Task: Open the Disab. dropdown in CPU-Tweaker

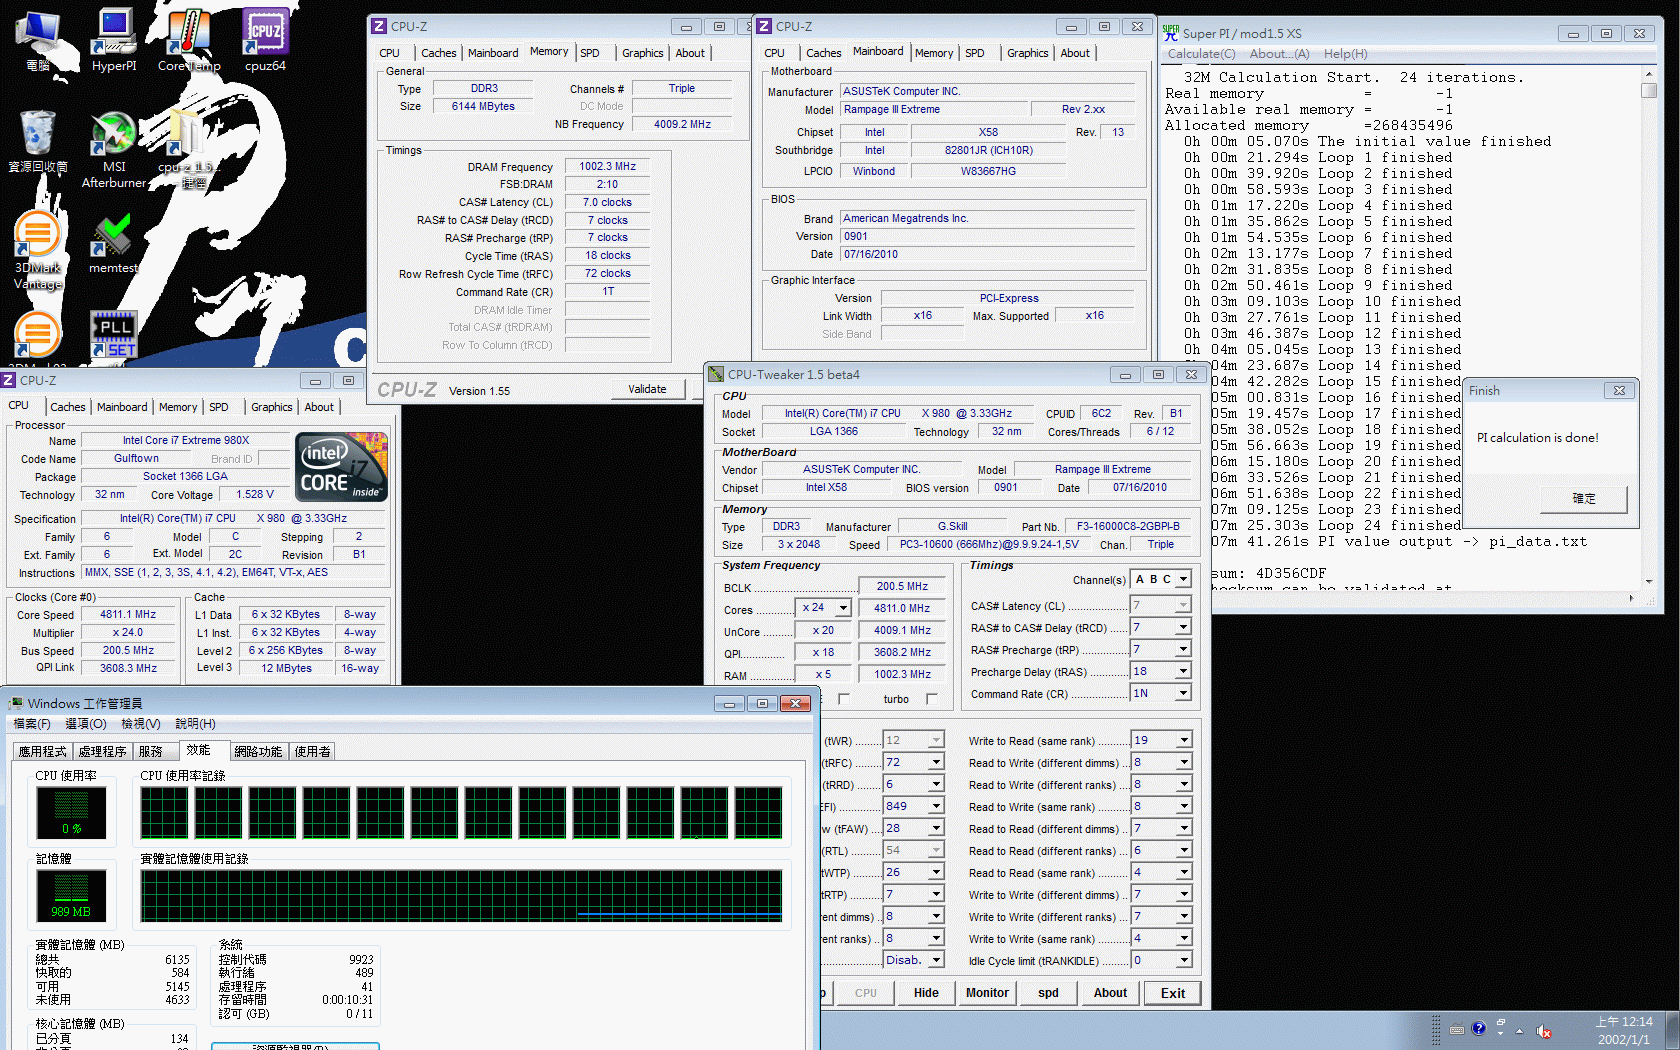Action: point(937,960)
